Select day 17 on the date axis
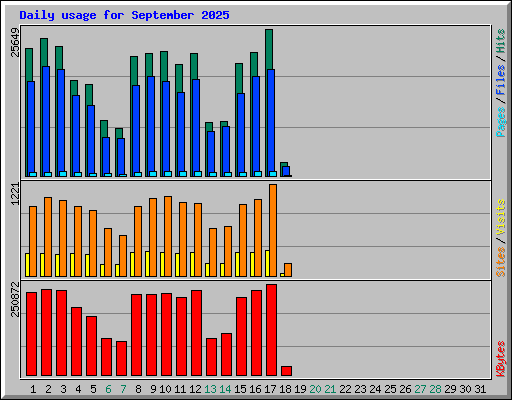The width and height of the screenshot is (512, 400). tap(270, 389)
